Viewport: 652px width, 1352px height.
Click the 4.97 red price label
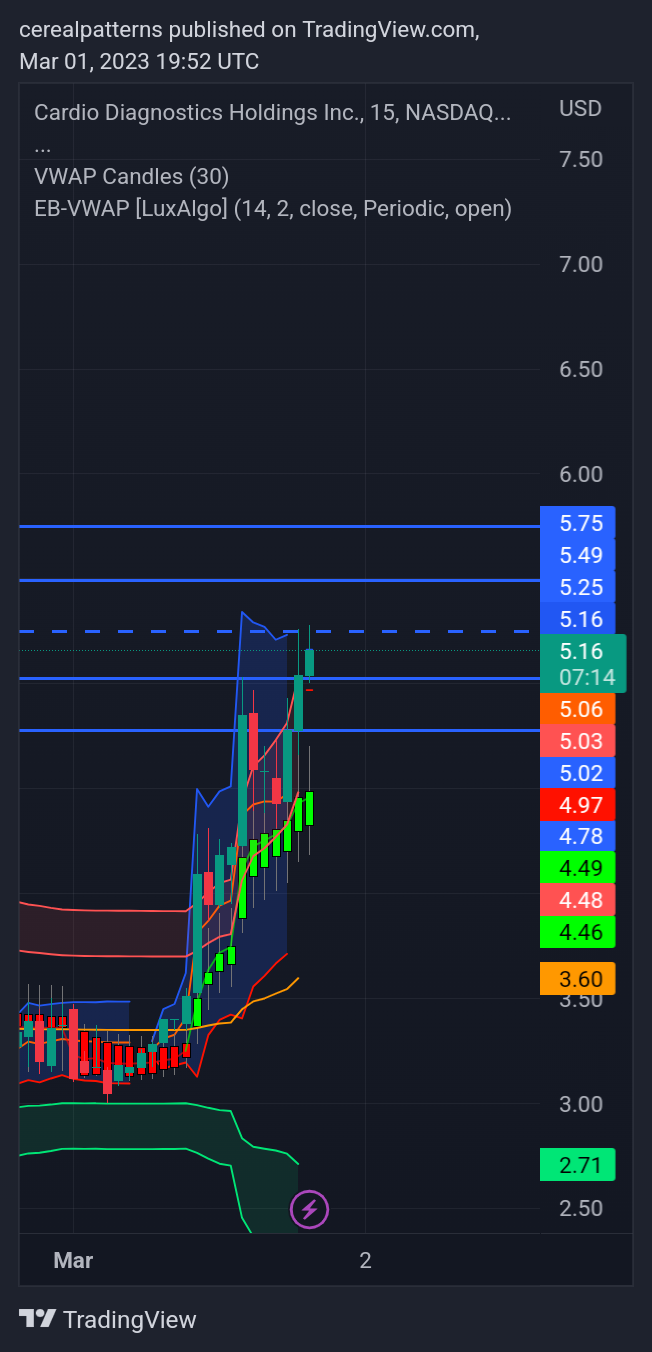577,805
